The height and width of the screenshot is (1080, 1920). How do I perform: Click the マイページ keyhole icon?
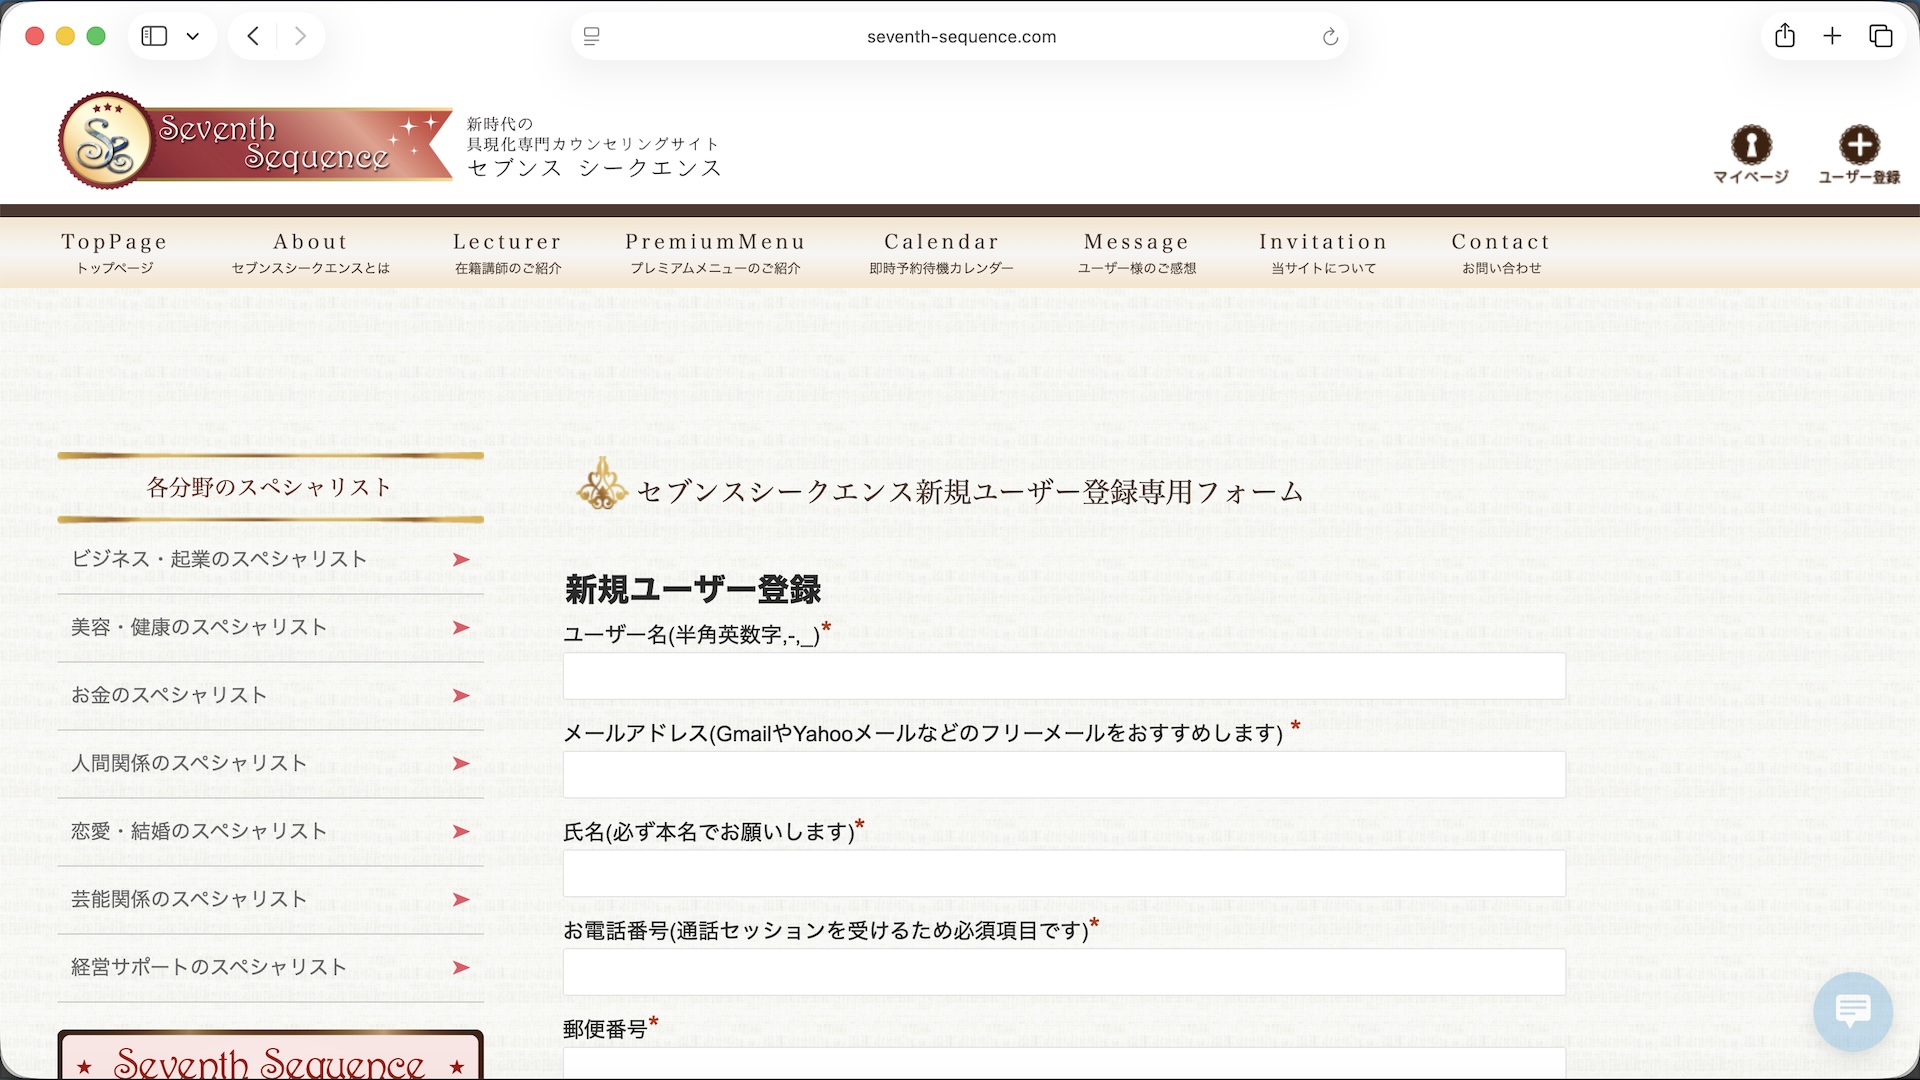pos(1751,146)
